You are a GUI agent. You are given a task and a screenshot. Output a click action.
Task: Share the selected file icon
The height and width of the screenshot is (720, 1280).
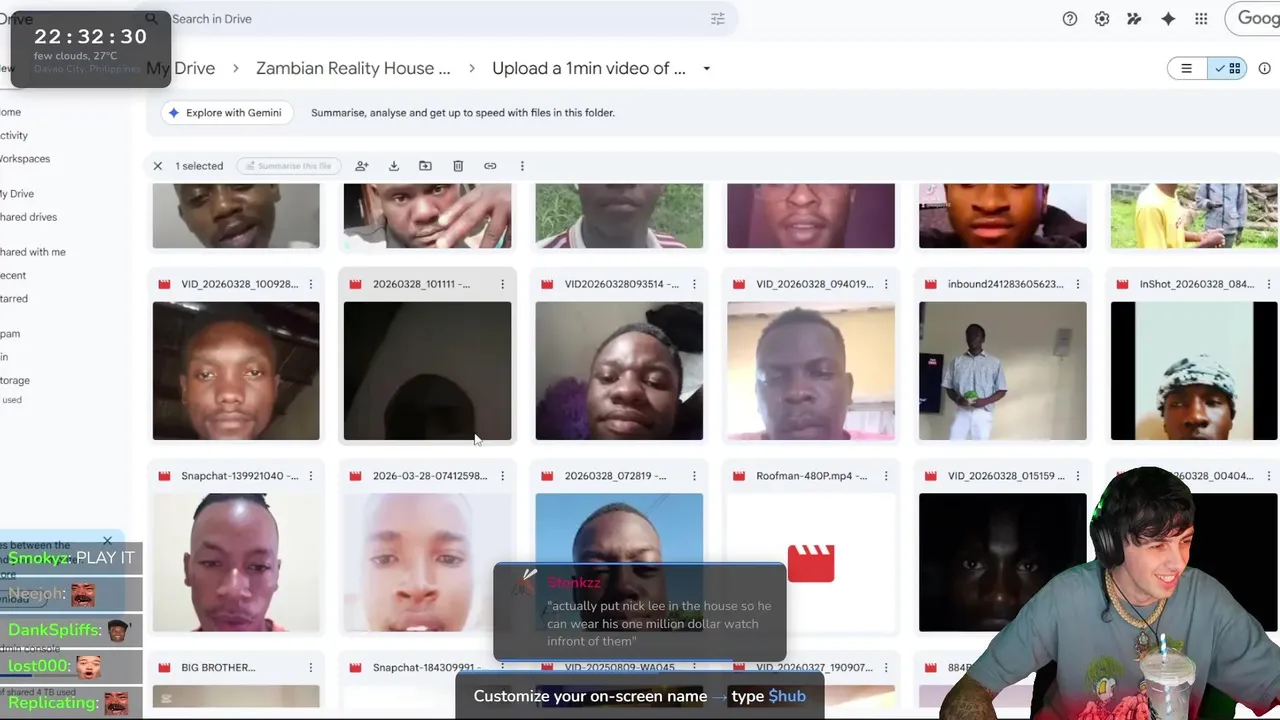coord(362,166)
